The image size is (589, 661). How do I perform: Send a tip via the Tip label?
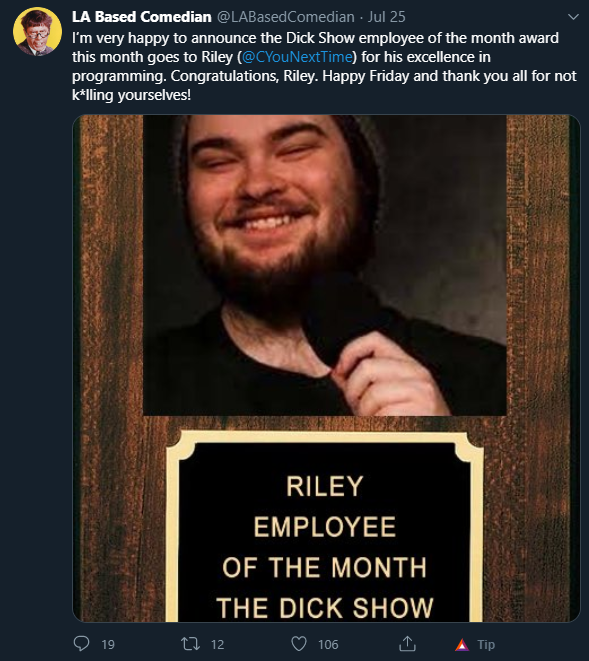coord(486,645)
